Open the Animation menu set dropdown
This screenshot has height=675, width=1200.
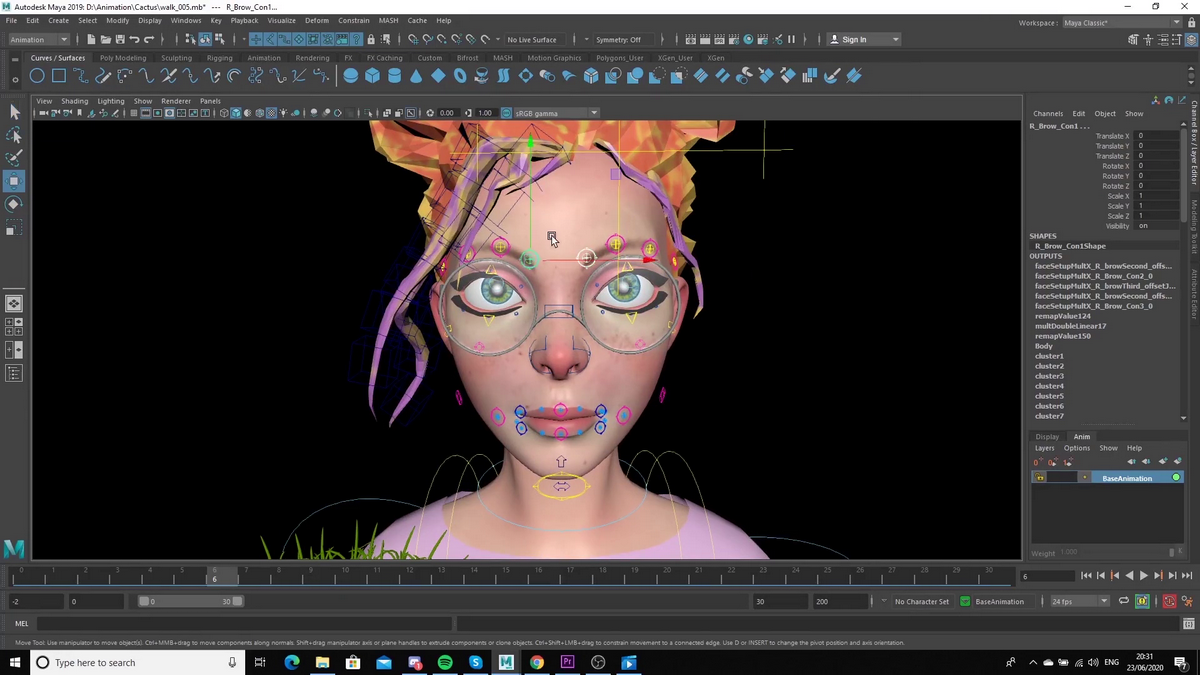click(x=39, y=40)
